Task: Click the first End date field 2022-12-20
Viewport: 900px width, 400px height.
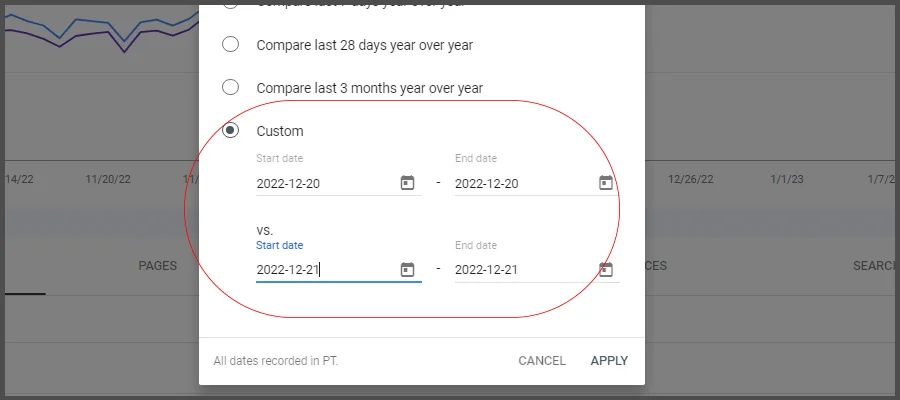Action: pos(518,184)
